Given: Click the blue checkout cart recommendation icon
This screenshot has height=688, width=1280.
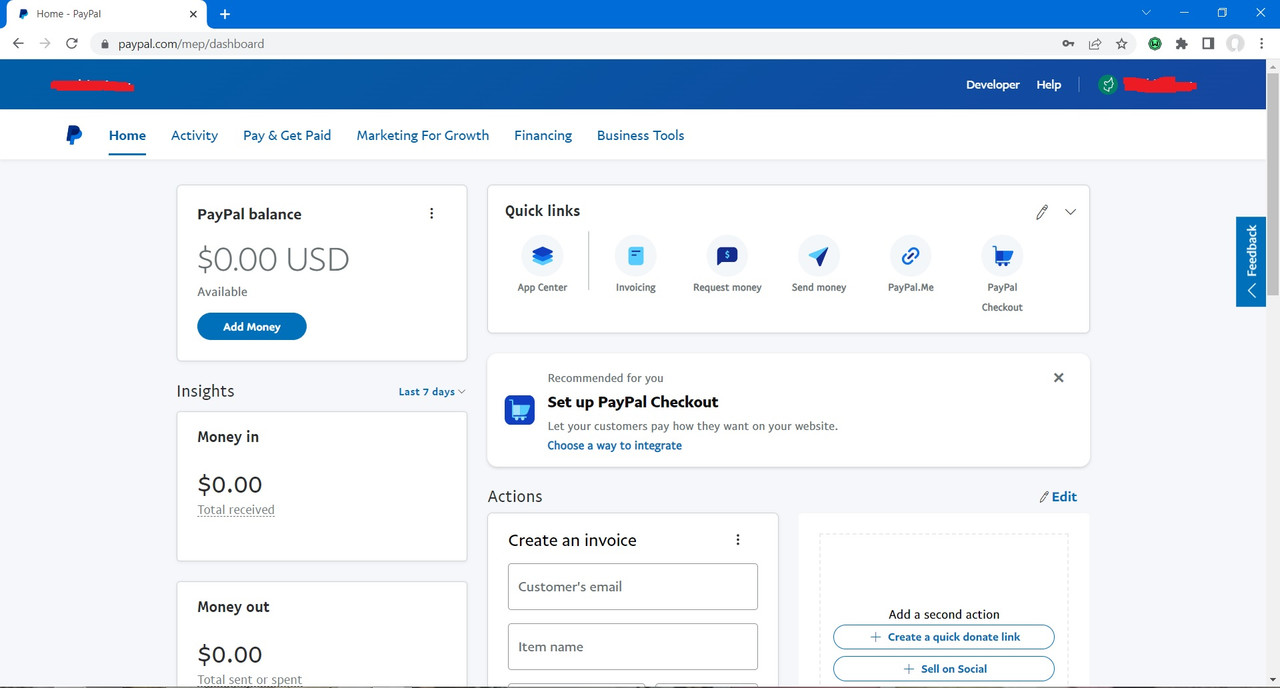Looking at the screenshot, I should [519, 409].
